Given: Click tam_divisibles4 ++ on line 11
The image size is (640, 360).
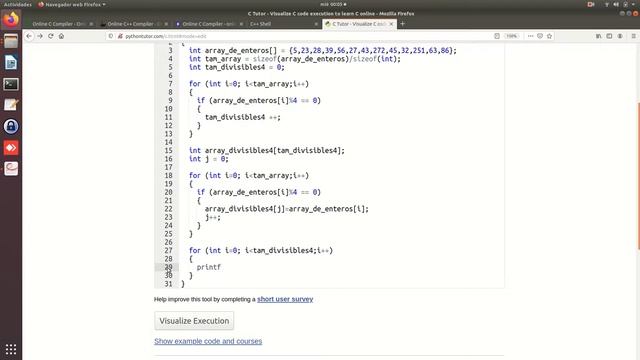Looking at the screenshot, I should [242, 117].
